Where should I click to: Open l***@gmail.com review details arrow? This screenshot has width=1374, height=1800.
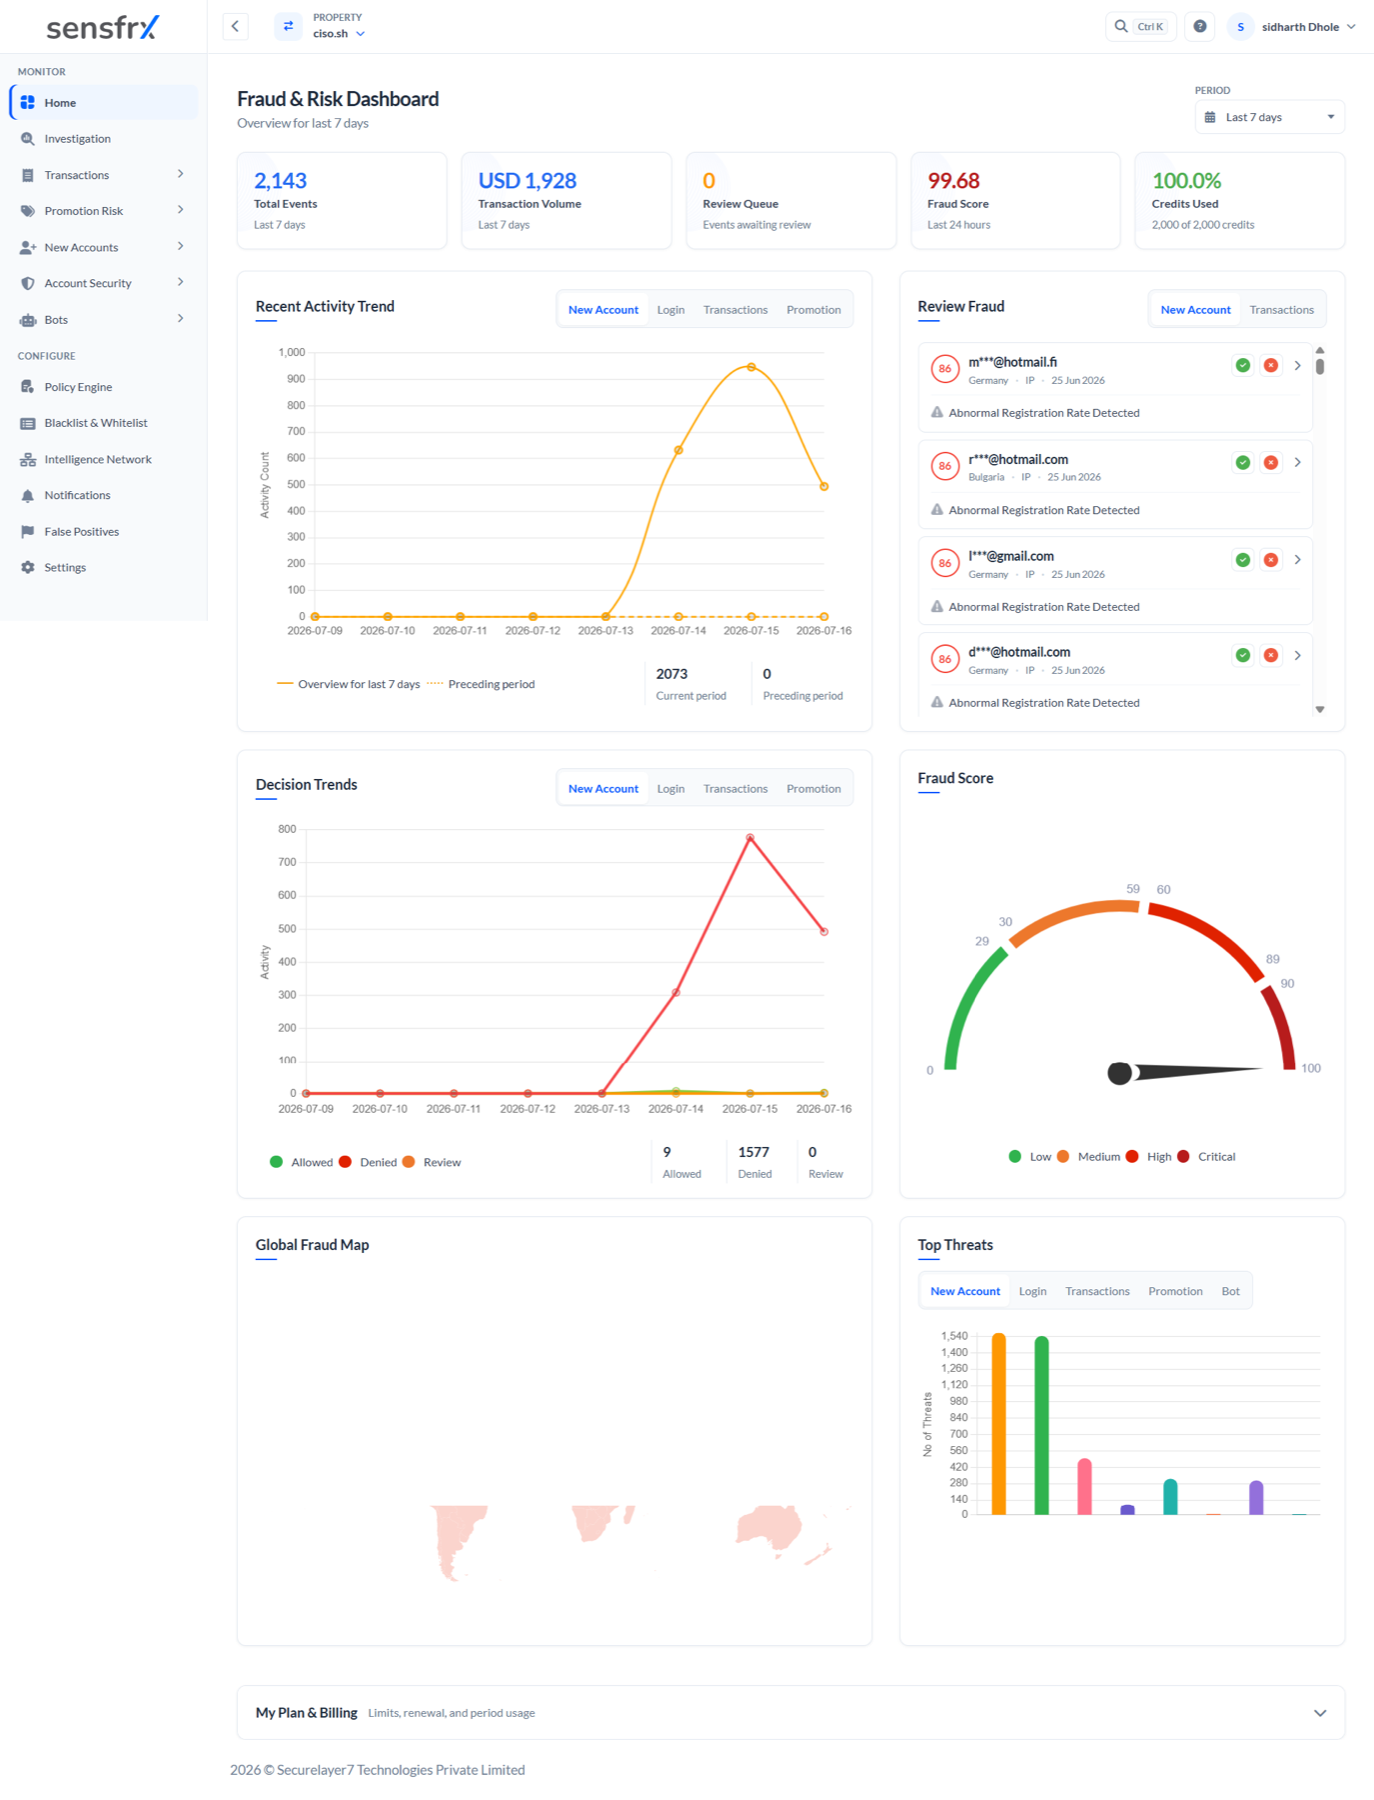point(1297,559)
